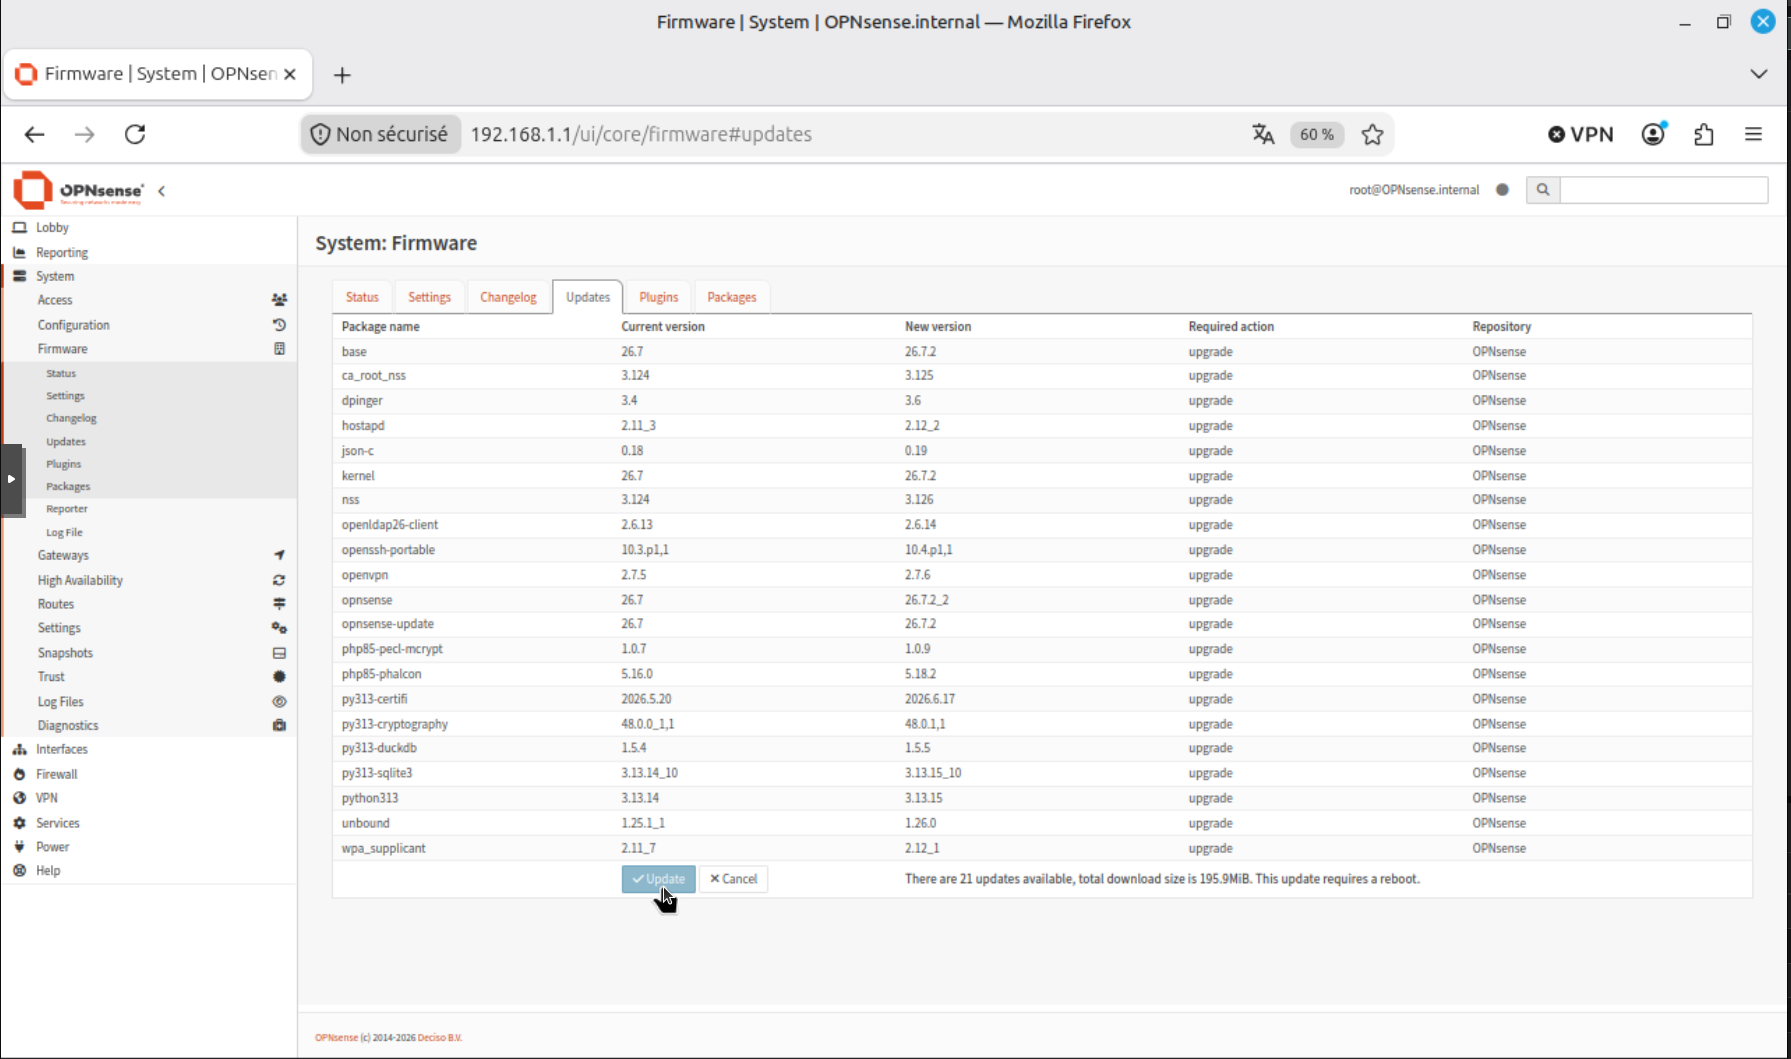Open Packages in the sidebar
The height and width of the screenshot is (1059, 1791).
pyautogui.click(x=68, y=487)
